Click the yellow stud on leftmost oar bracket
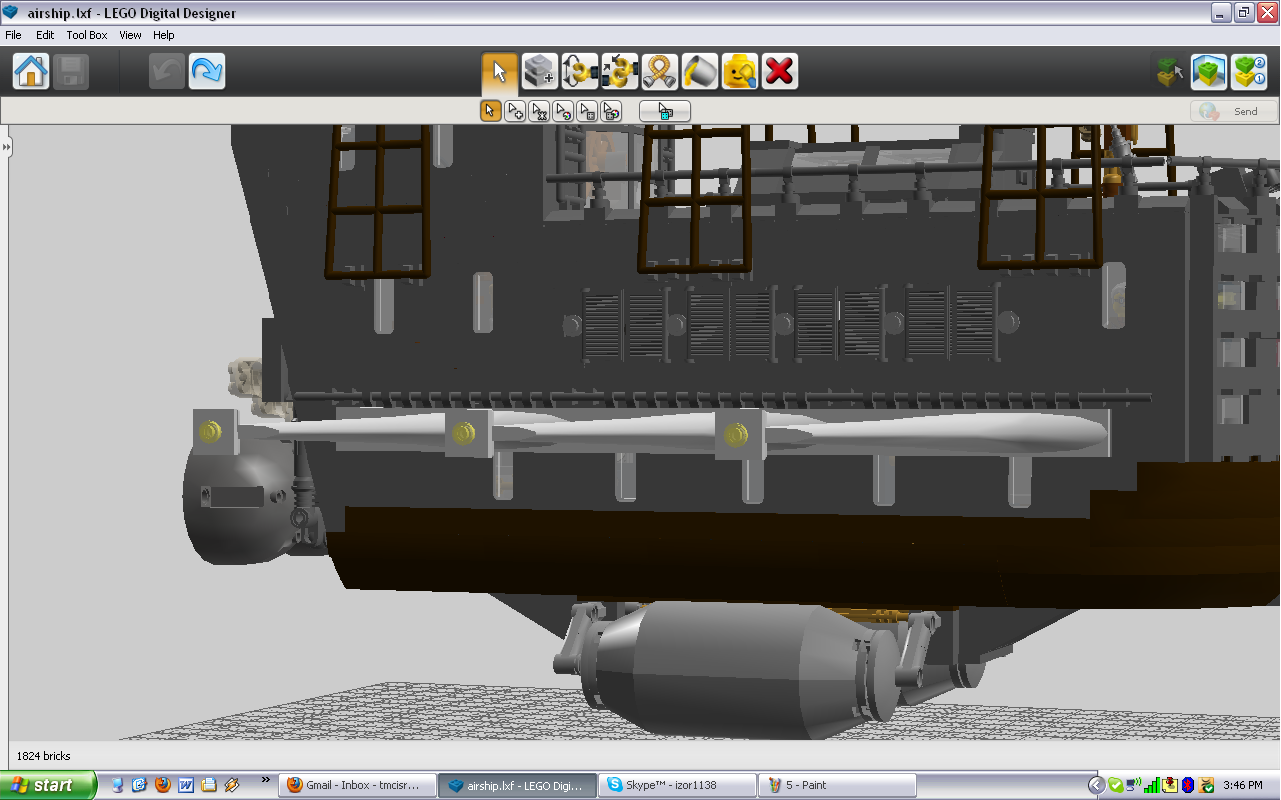This screenshot has height=800, width=1281. tap(210, 432)
